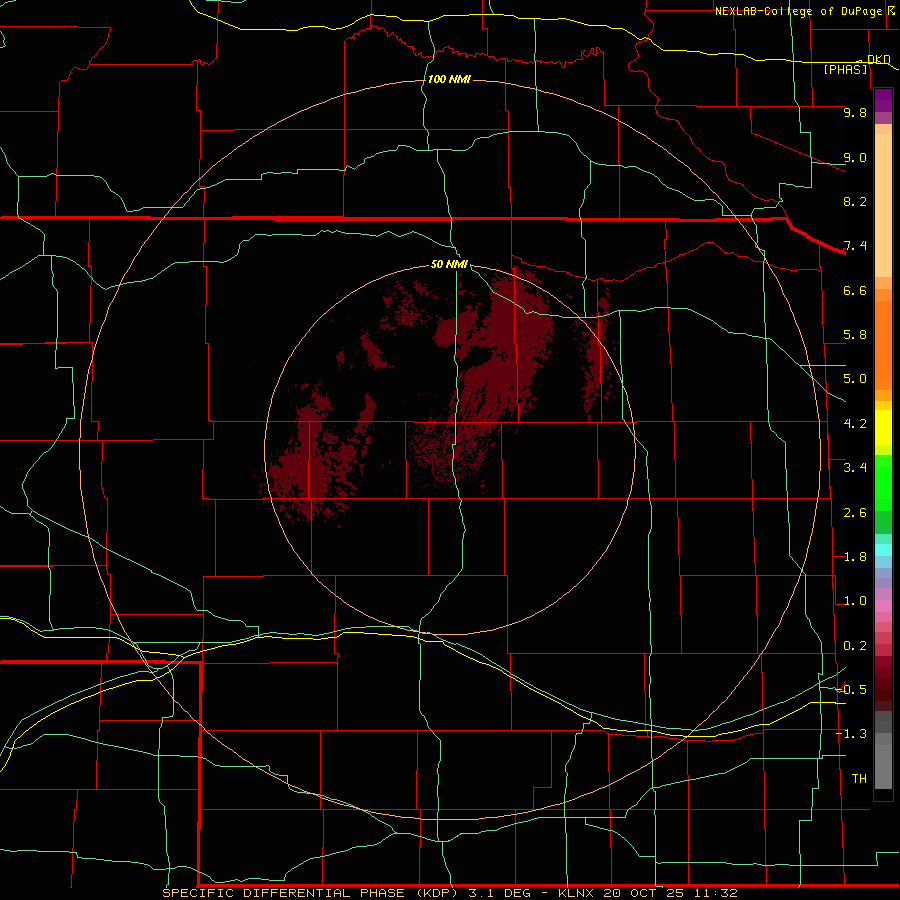Click the cyan segment of the color bar
The image size is (900, 900).
(883, 550)
